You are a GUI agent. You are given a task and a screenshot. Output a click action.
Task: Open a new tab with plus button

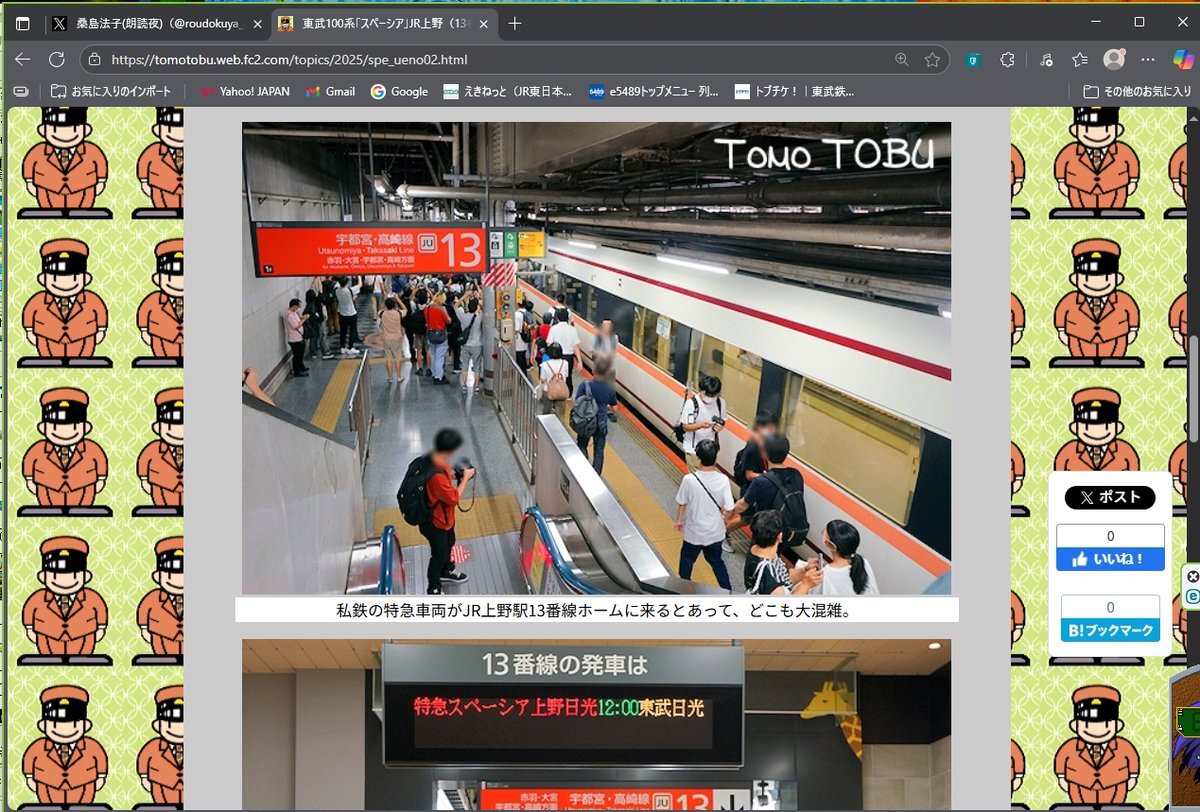[515, 23]
